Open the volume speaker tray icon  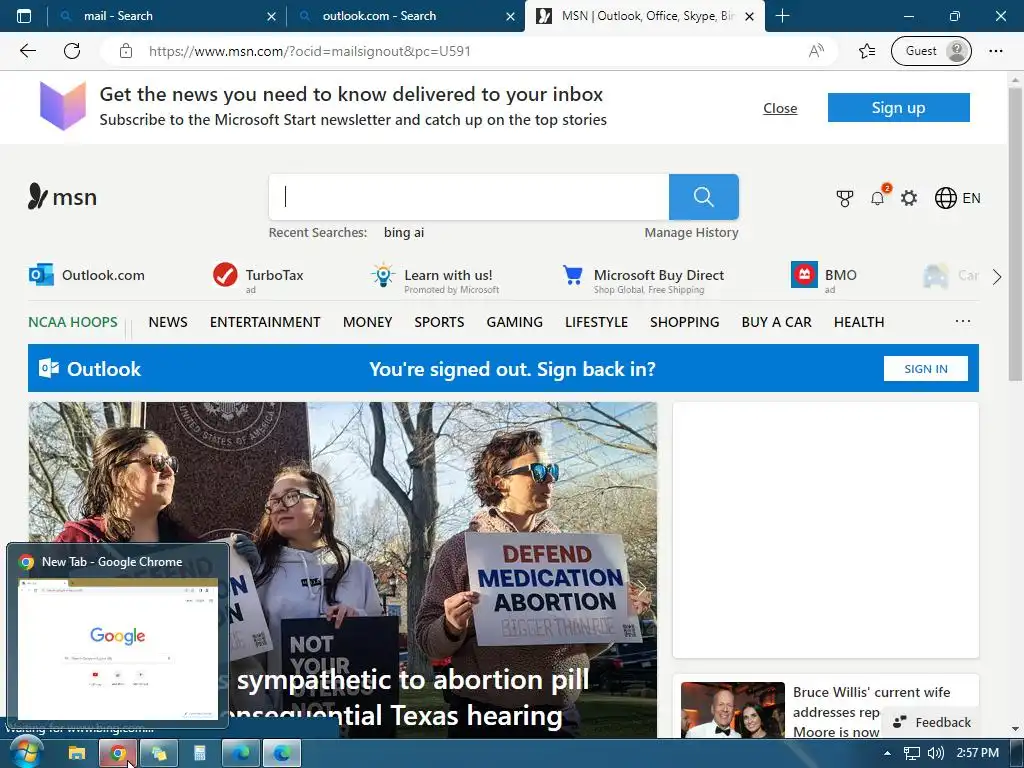(x=935, y=754)
